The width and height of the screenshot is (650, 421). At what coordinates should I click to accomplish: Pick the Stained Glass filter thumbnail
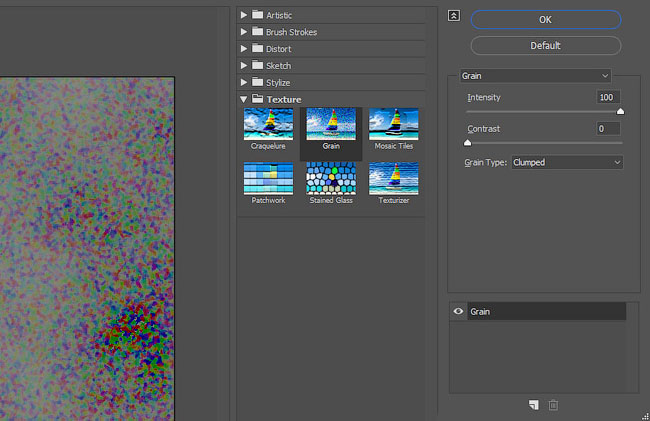pos(331,179)
